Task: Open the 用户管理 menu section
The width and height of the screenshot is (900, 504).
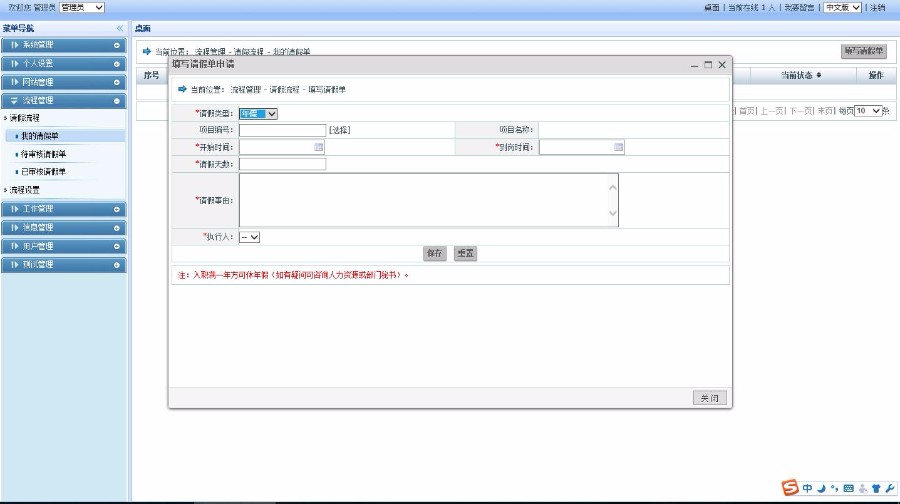Action: (x=63, y=246)
